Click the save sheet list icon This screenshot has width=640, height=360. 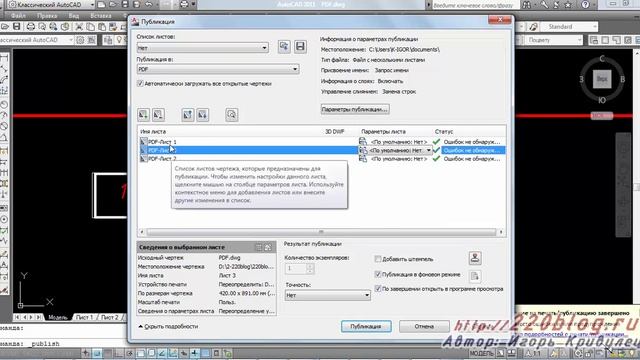(300, 47)
